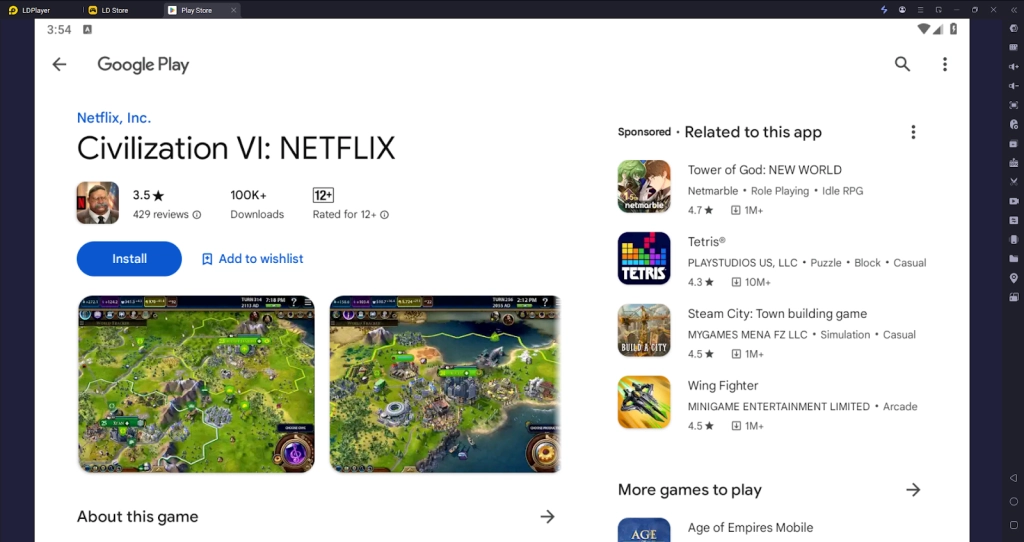Click the 100K+ Downloads text
The image size is (1024, 542).
pos(257,204)
